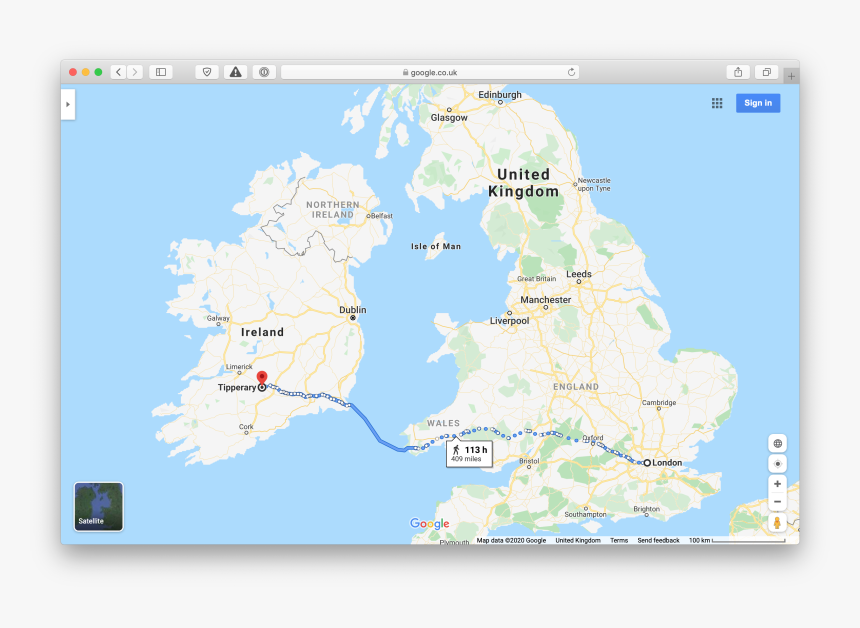Open a new tab with the plus button
The width and height of the screenshot is (860, 628).
[791, 76]
